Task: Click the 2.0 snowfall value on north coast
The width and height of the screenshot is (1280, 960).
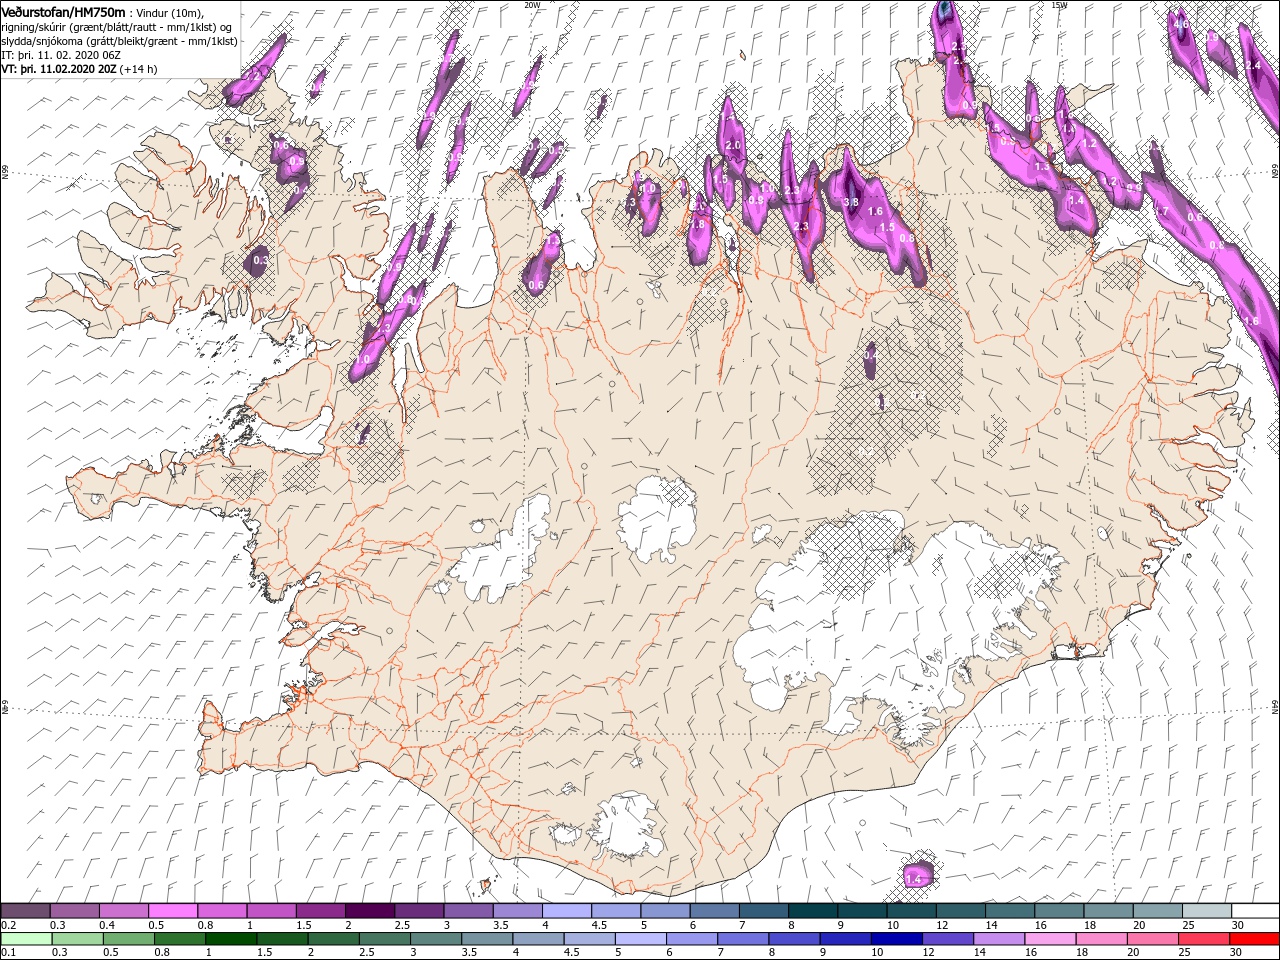Action: click(732, 146)
